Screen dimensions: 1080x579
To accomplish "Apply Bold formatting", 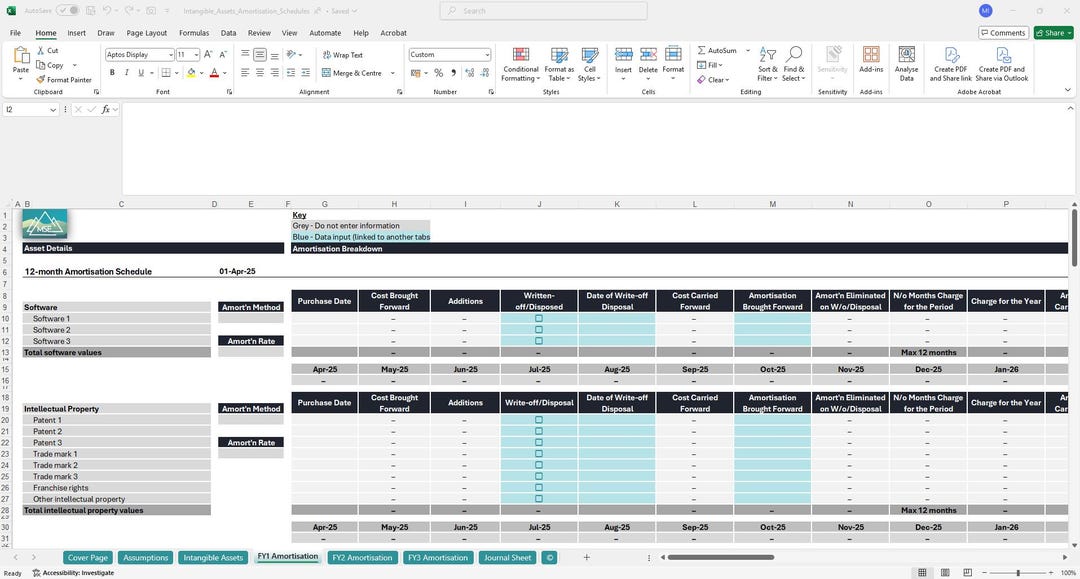I will point(112,73).
